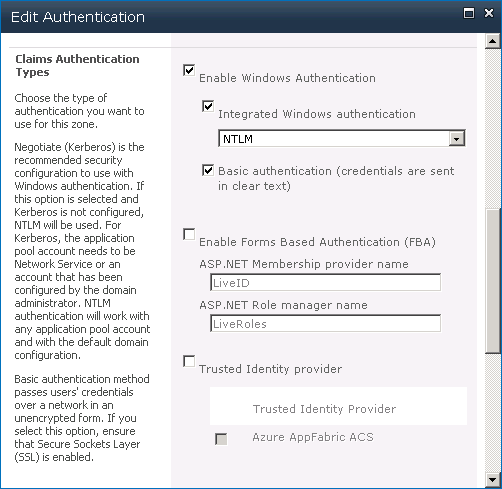Click the Azure AppFabric ACS label text
This screenshot has width=502, height=489.
(x=313, y=437)
